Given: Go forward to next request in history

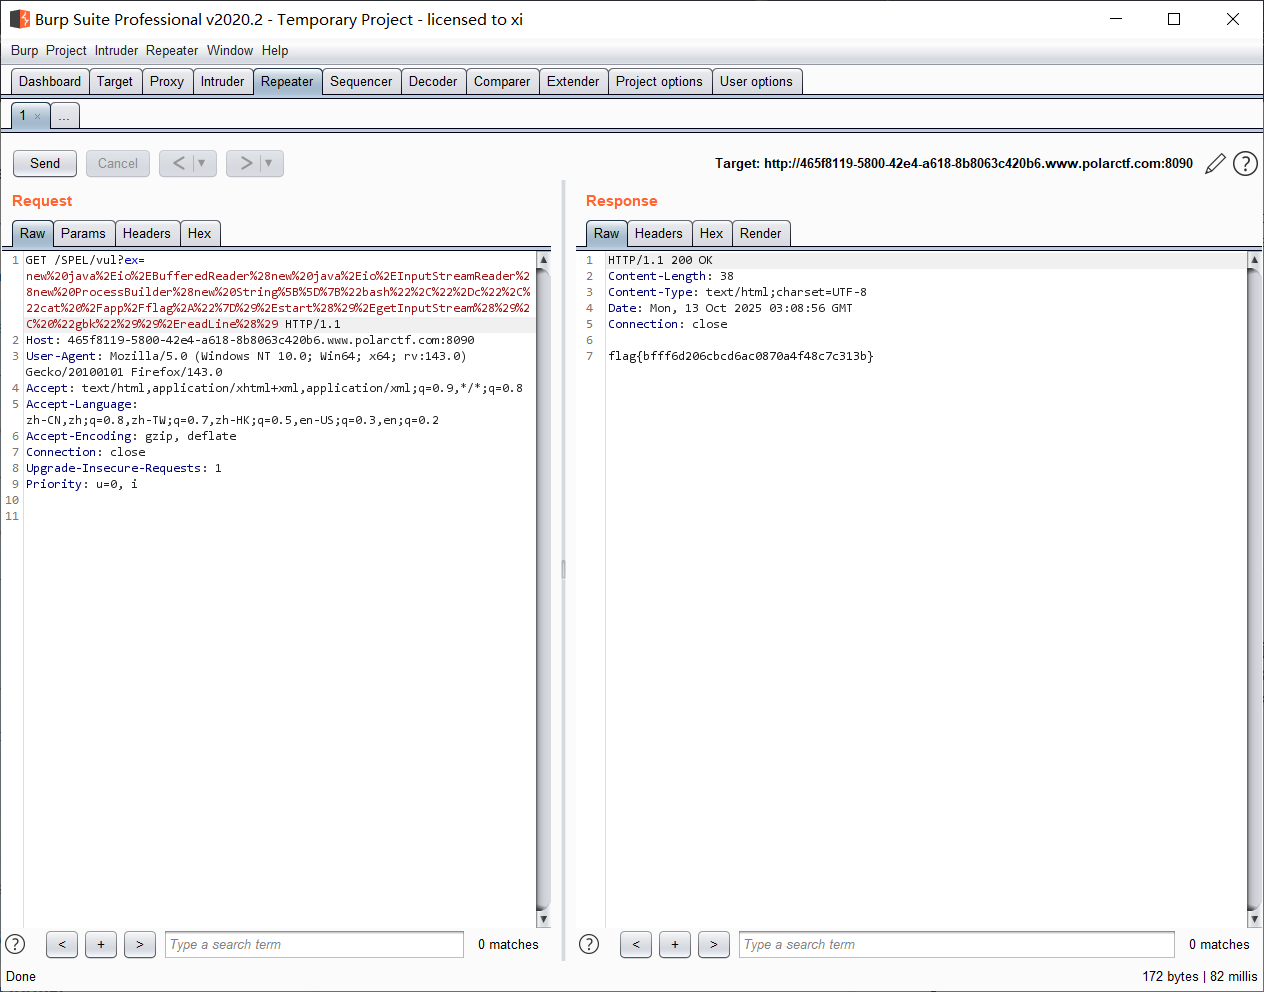Looking at the screenshot, I should [x=246, y=163].
